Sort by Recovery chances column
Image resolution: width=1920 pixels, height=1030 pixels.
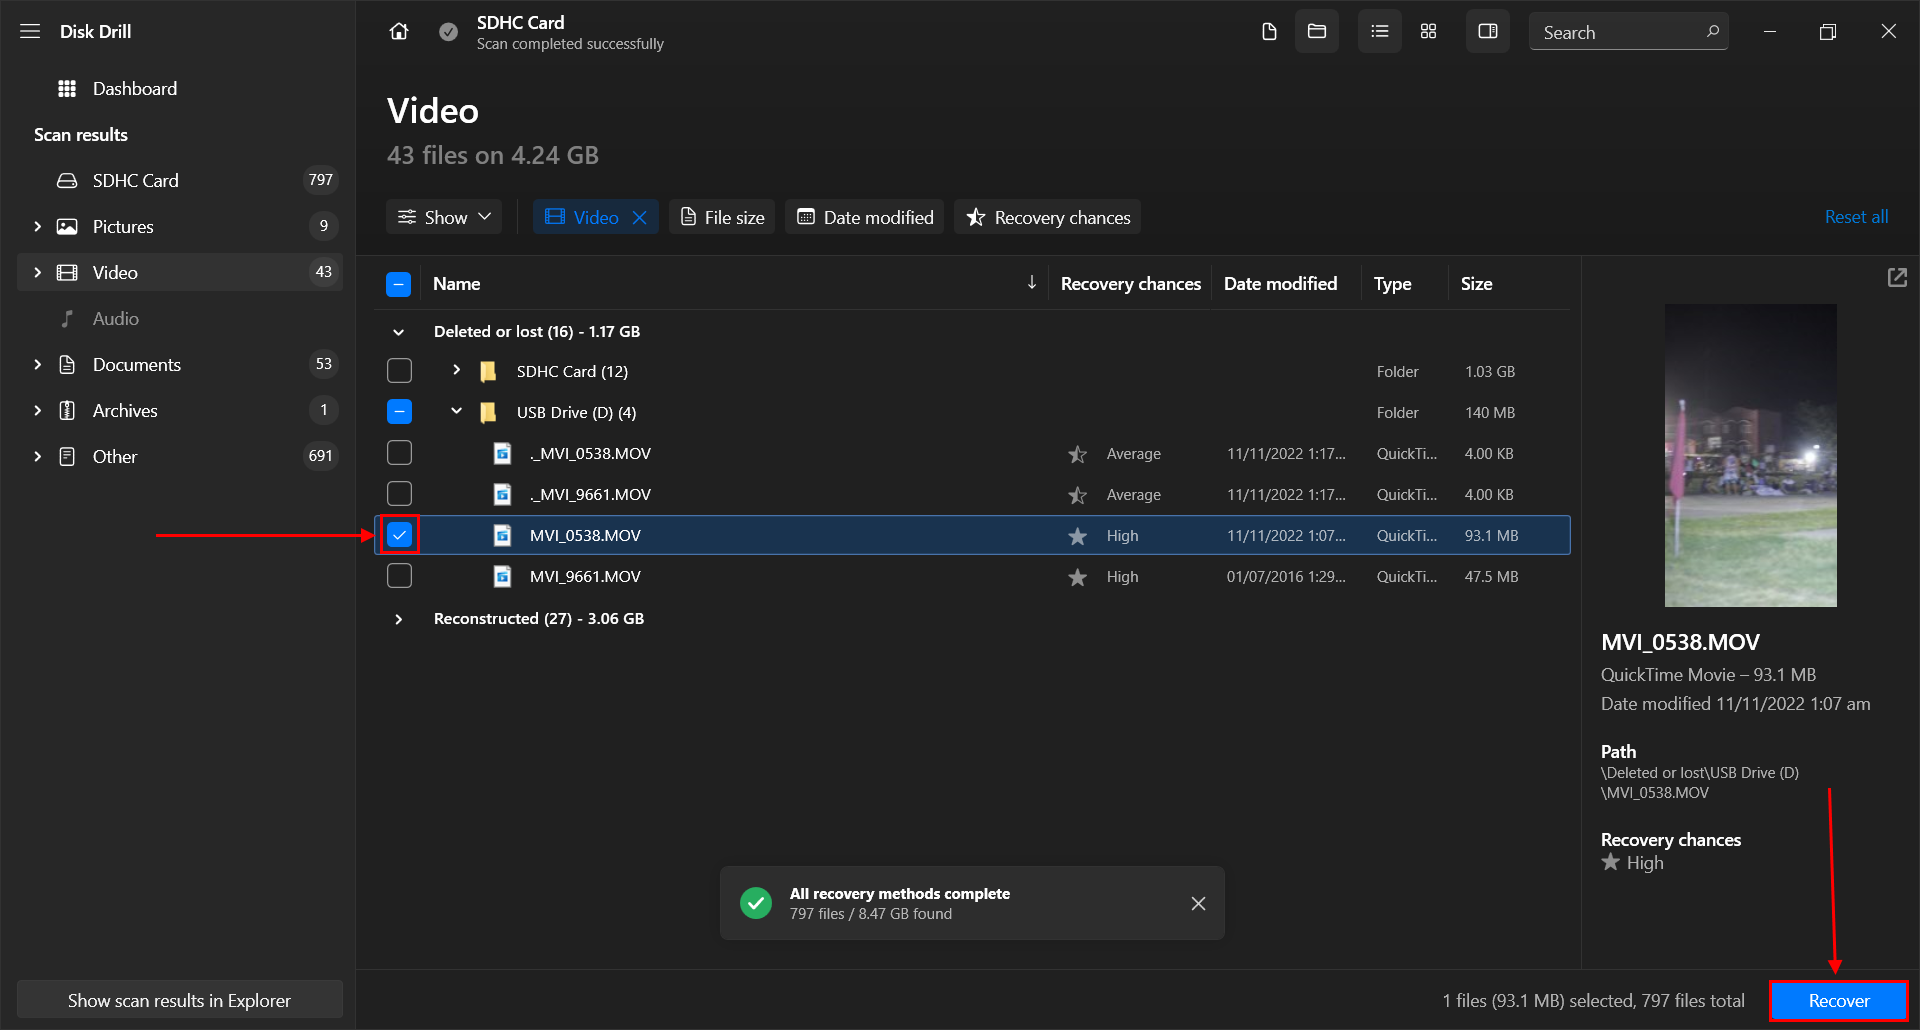coord(1130,284)
